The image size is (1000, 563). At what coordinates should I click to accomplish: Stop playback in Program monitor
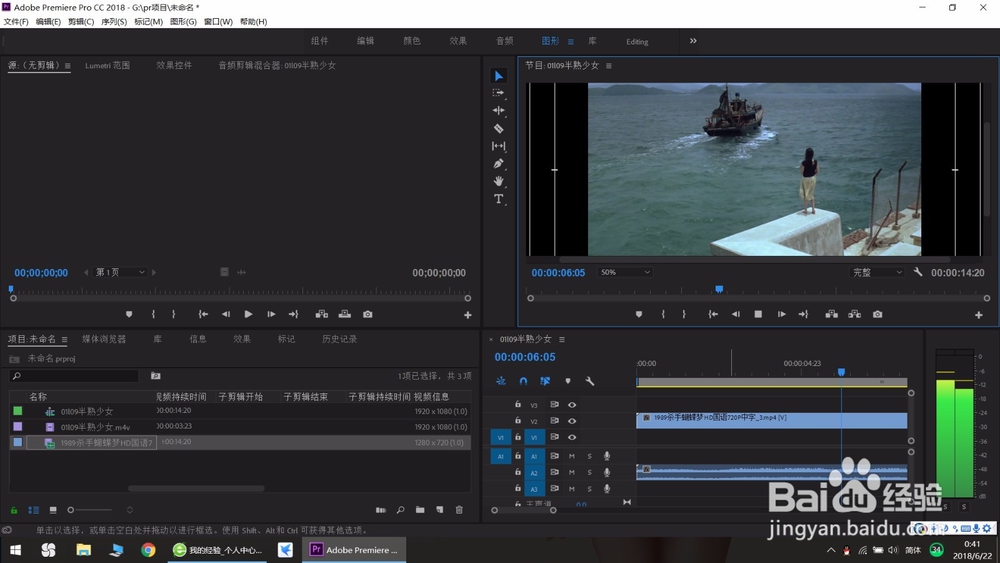[758, 314]
